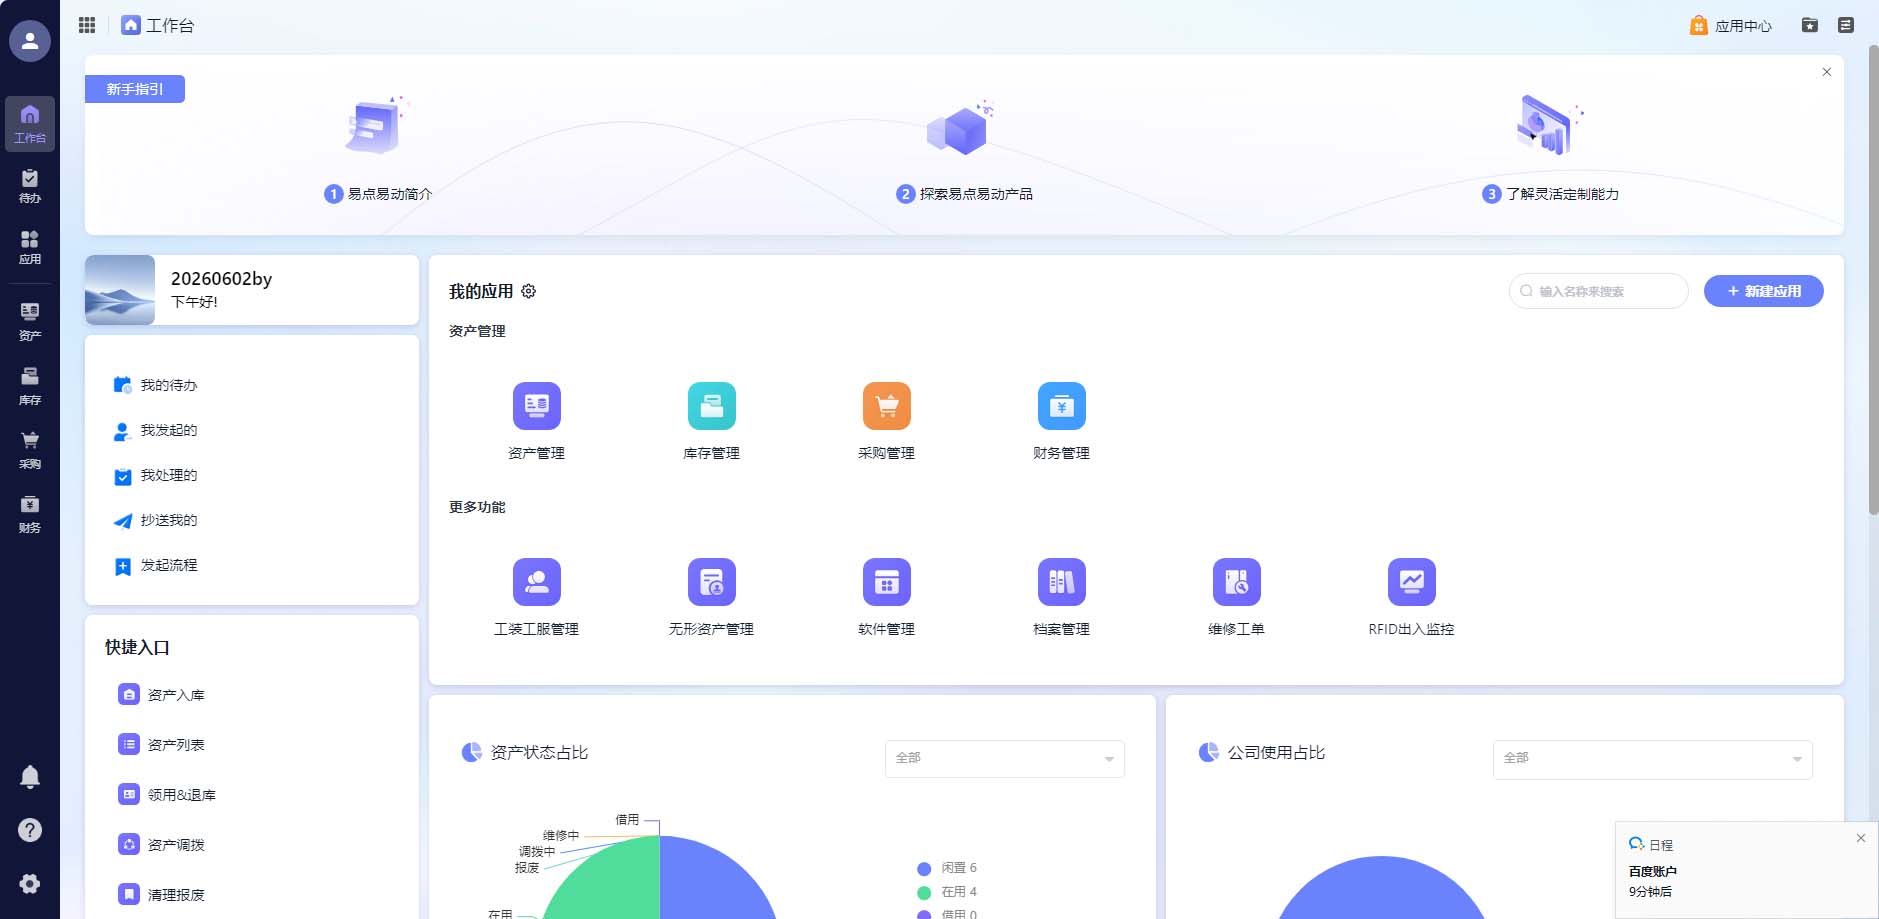The image size is (1879, 919).
Task: Click the 新建应用 button
Action: coord(1763,291)
